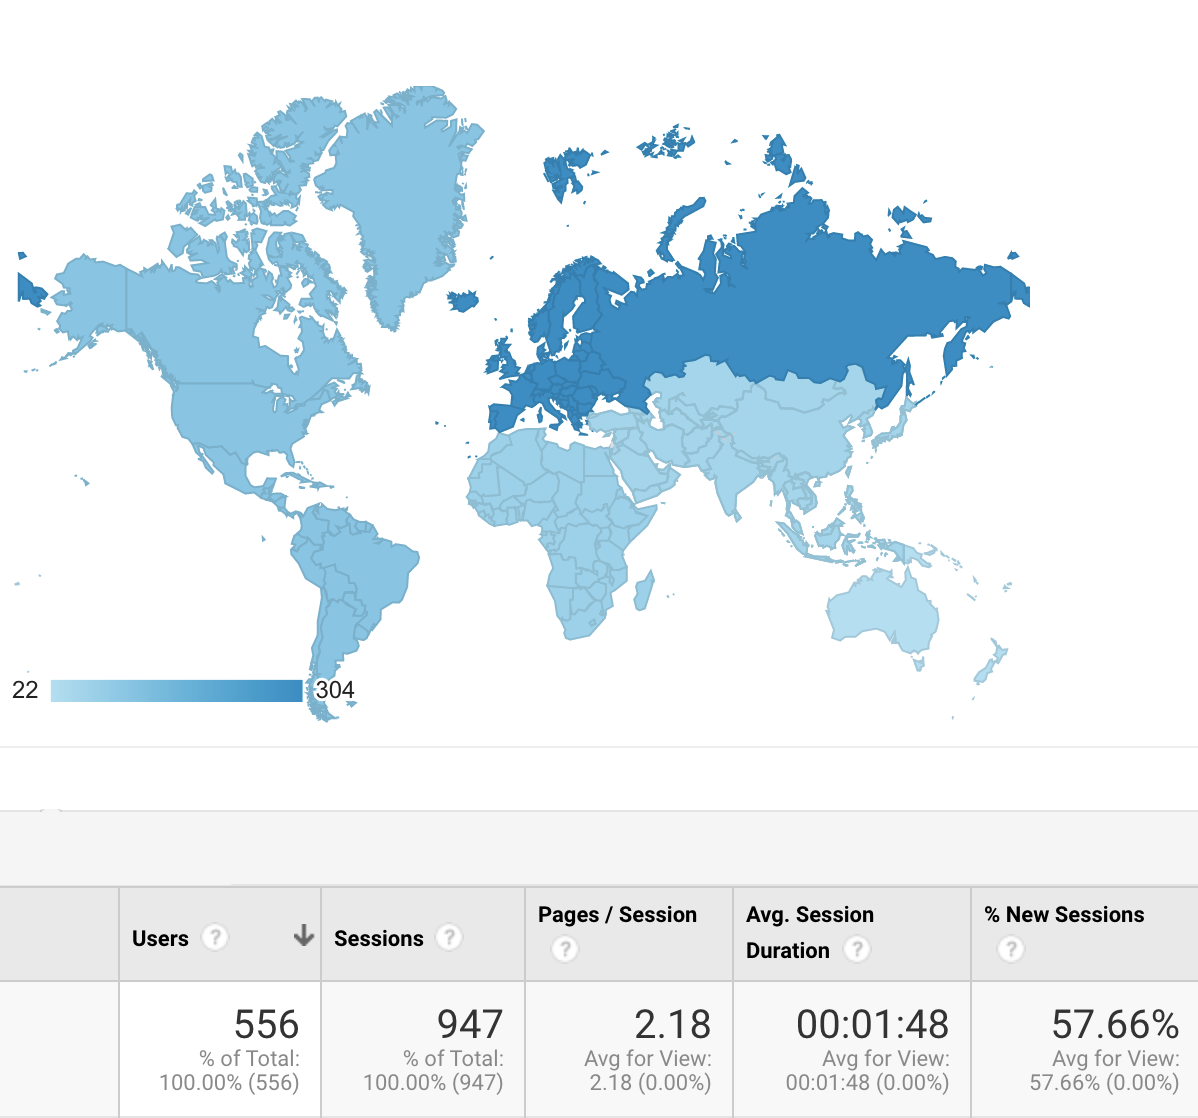Sort table by Sessions column header
Viewport: 1198px width, 1118px height.
pos(378,938)
